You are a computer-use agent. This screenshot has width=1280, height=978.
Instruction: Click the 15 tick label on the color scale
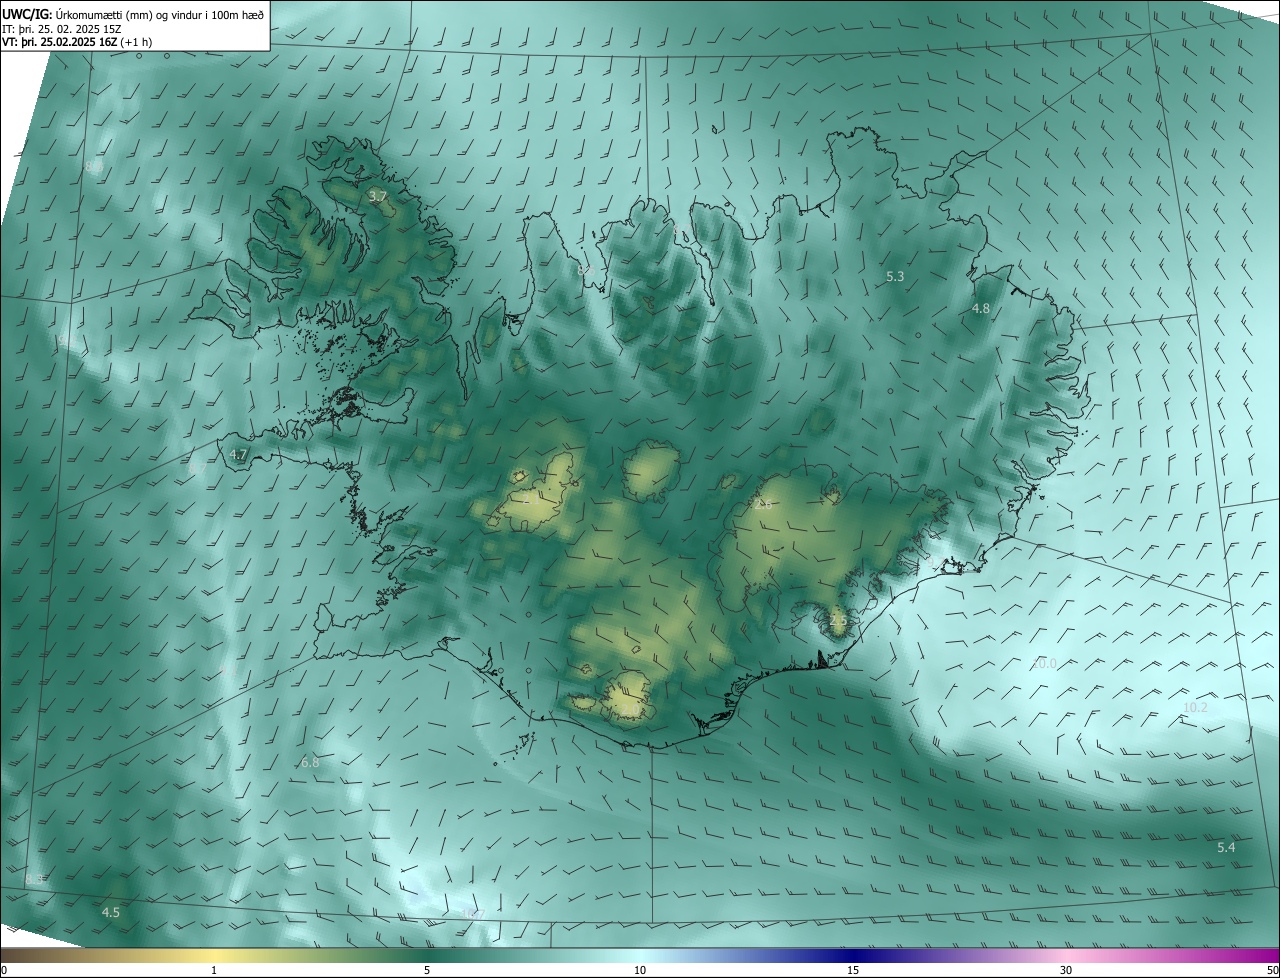pyautogui.click(x=853, y=970)
